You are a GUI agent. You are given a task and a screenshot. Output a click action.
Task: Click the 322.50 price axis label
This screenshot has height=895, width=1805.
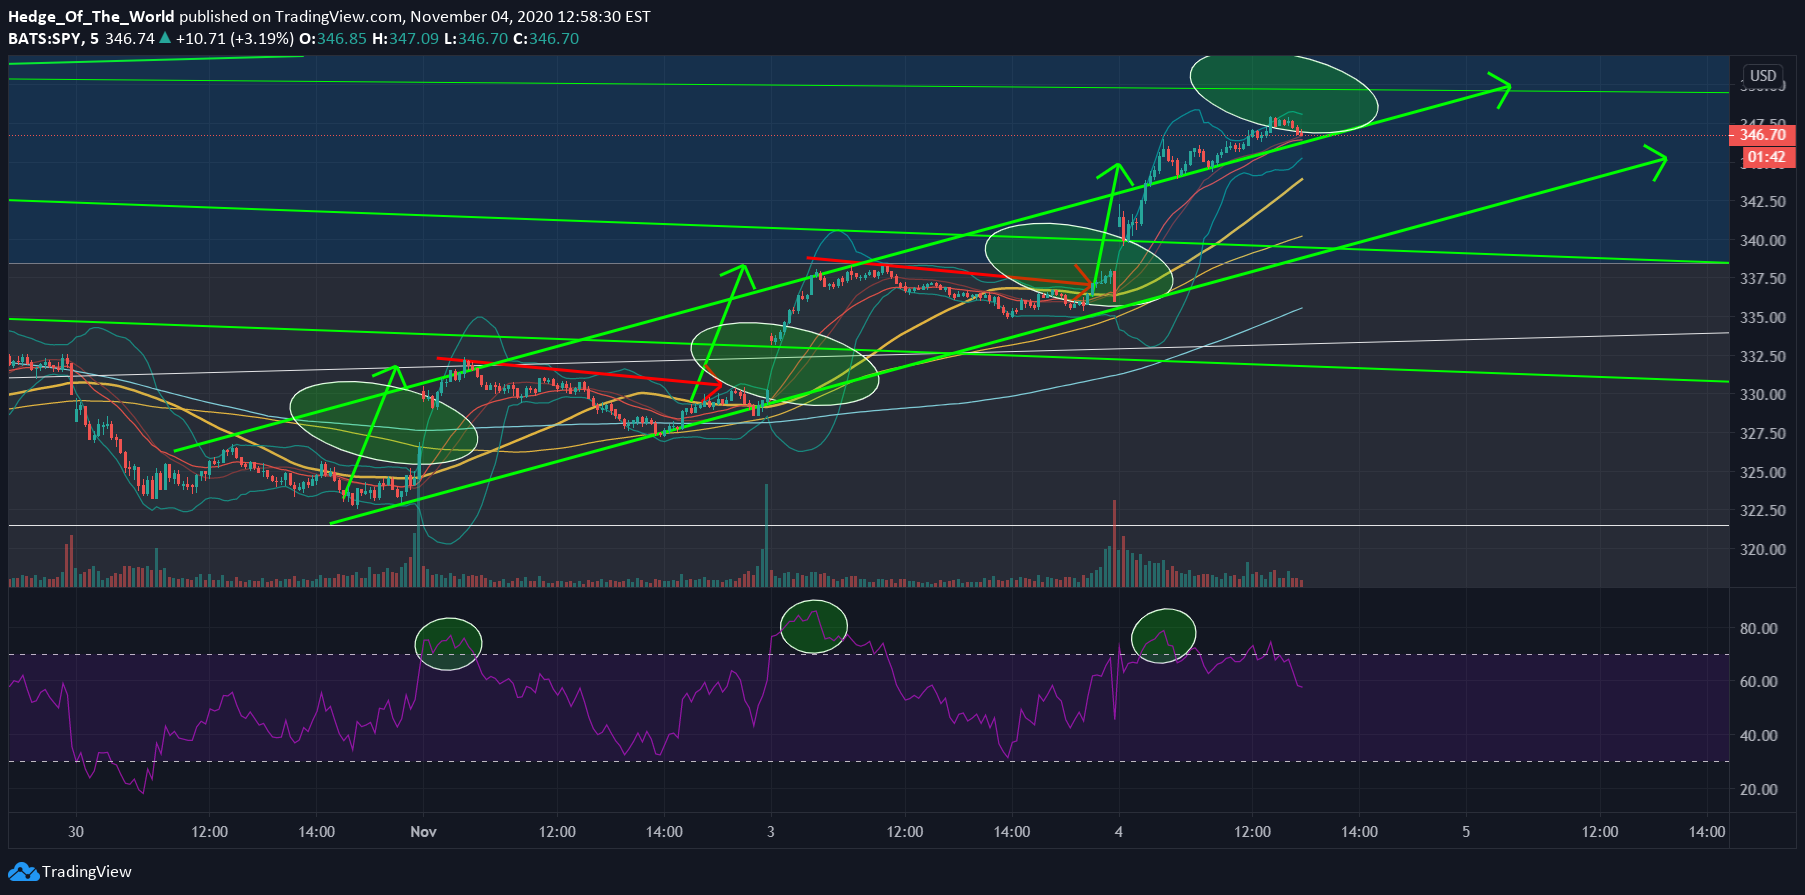coord(1763,510)
